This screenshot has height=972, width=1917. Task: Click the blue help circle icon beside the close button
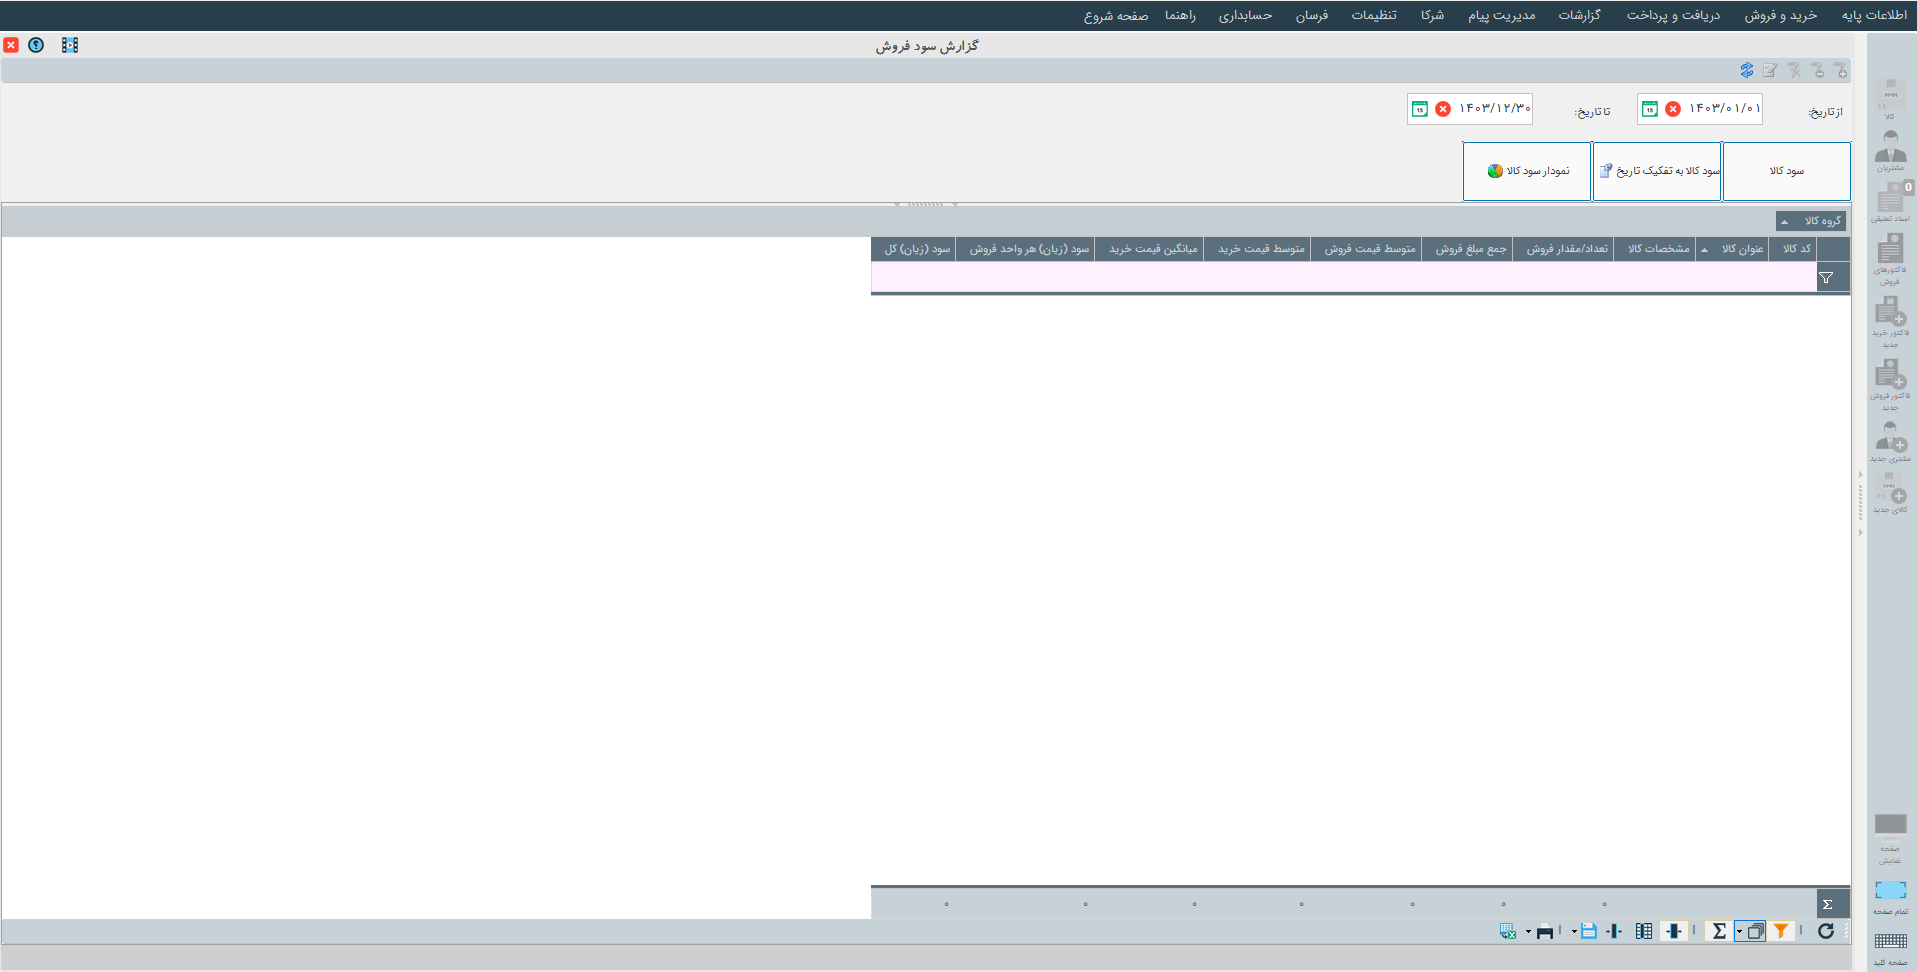[36, 45]
